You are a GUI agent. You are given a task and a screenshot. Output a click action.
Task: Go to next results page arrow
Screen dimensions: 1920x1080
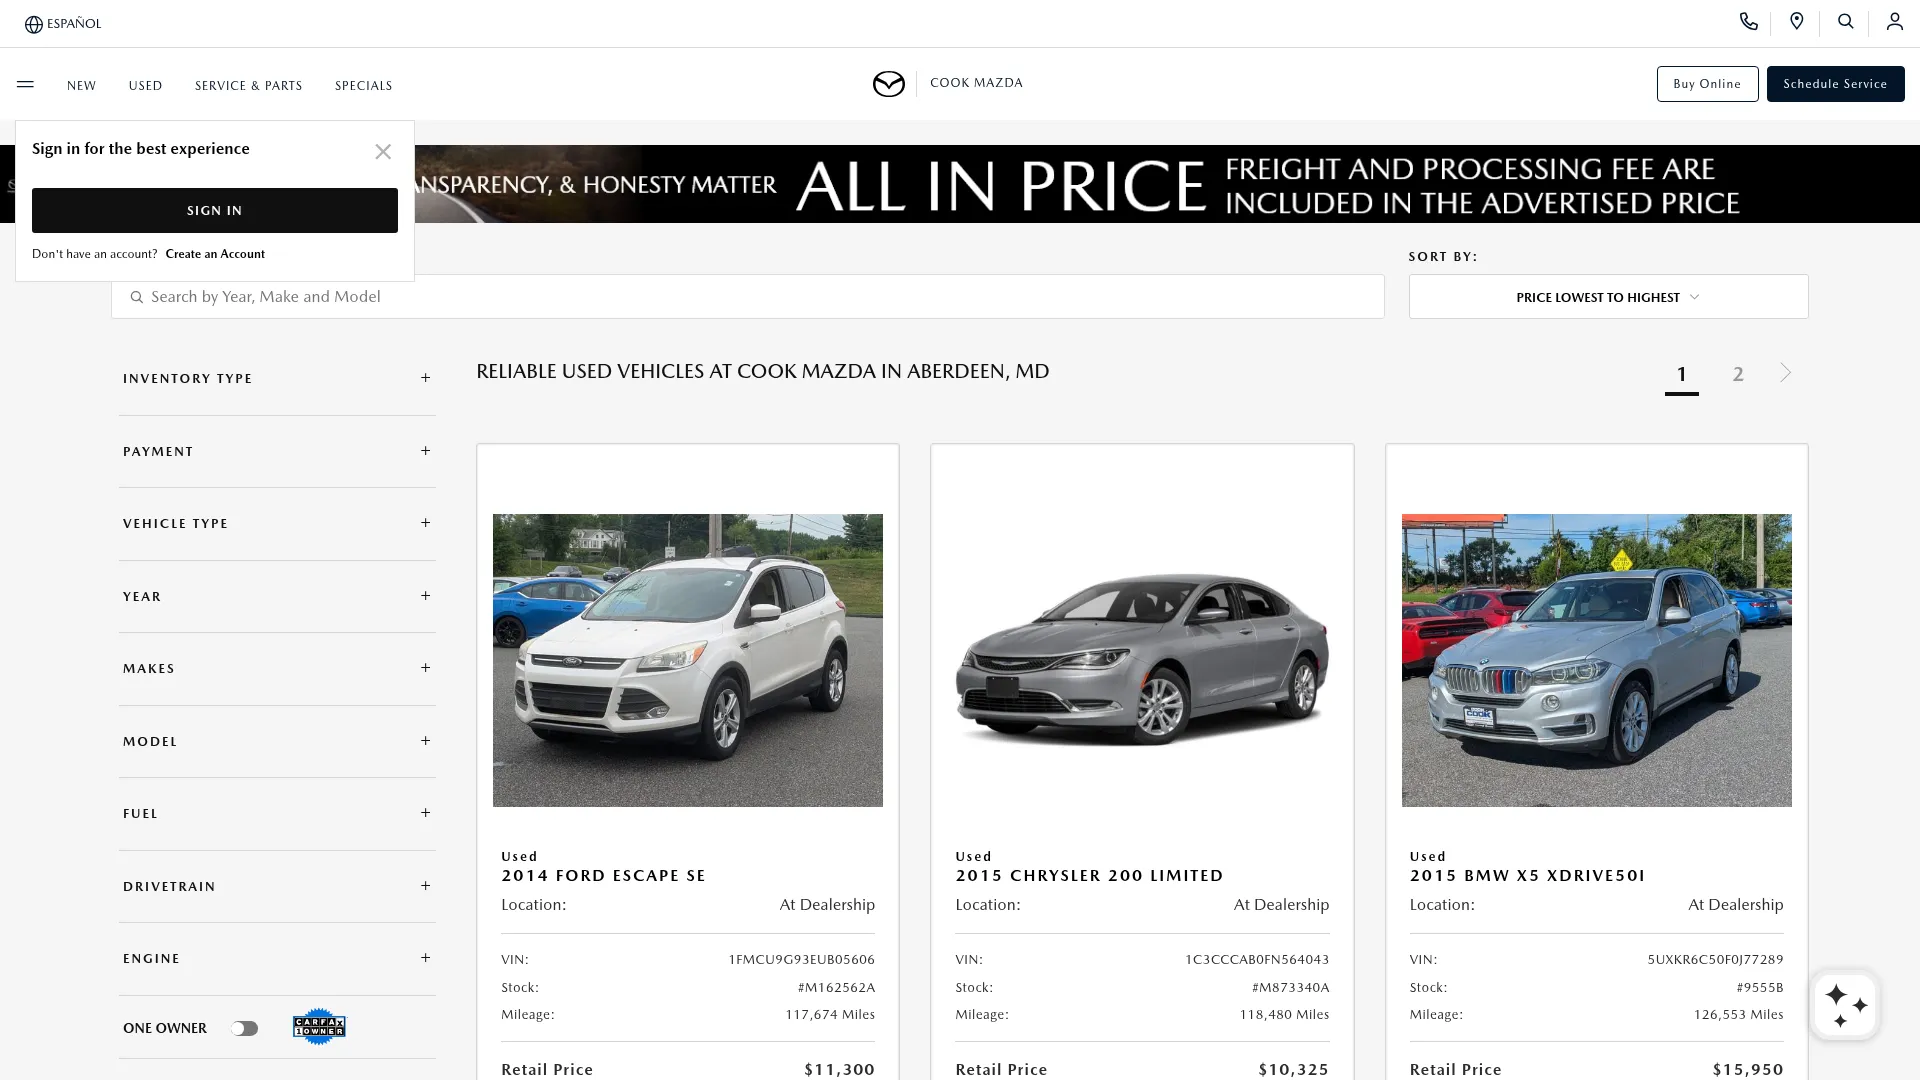tap(1786, 372)
